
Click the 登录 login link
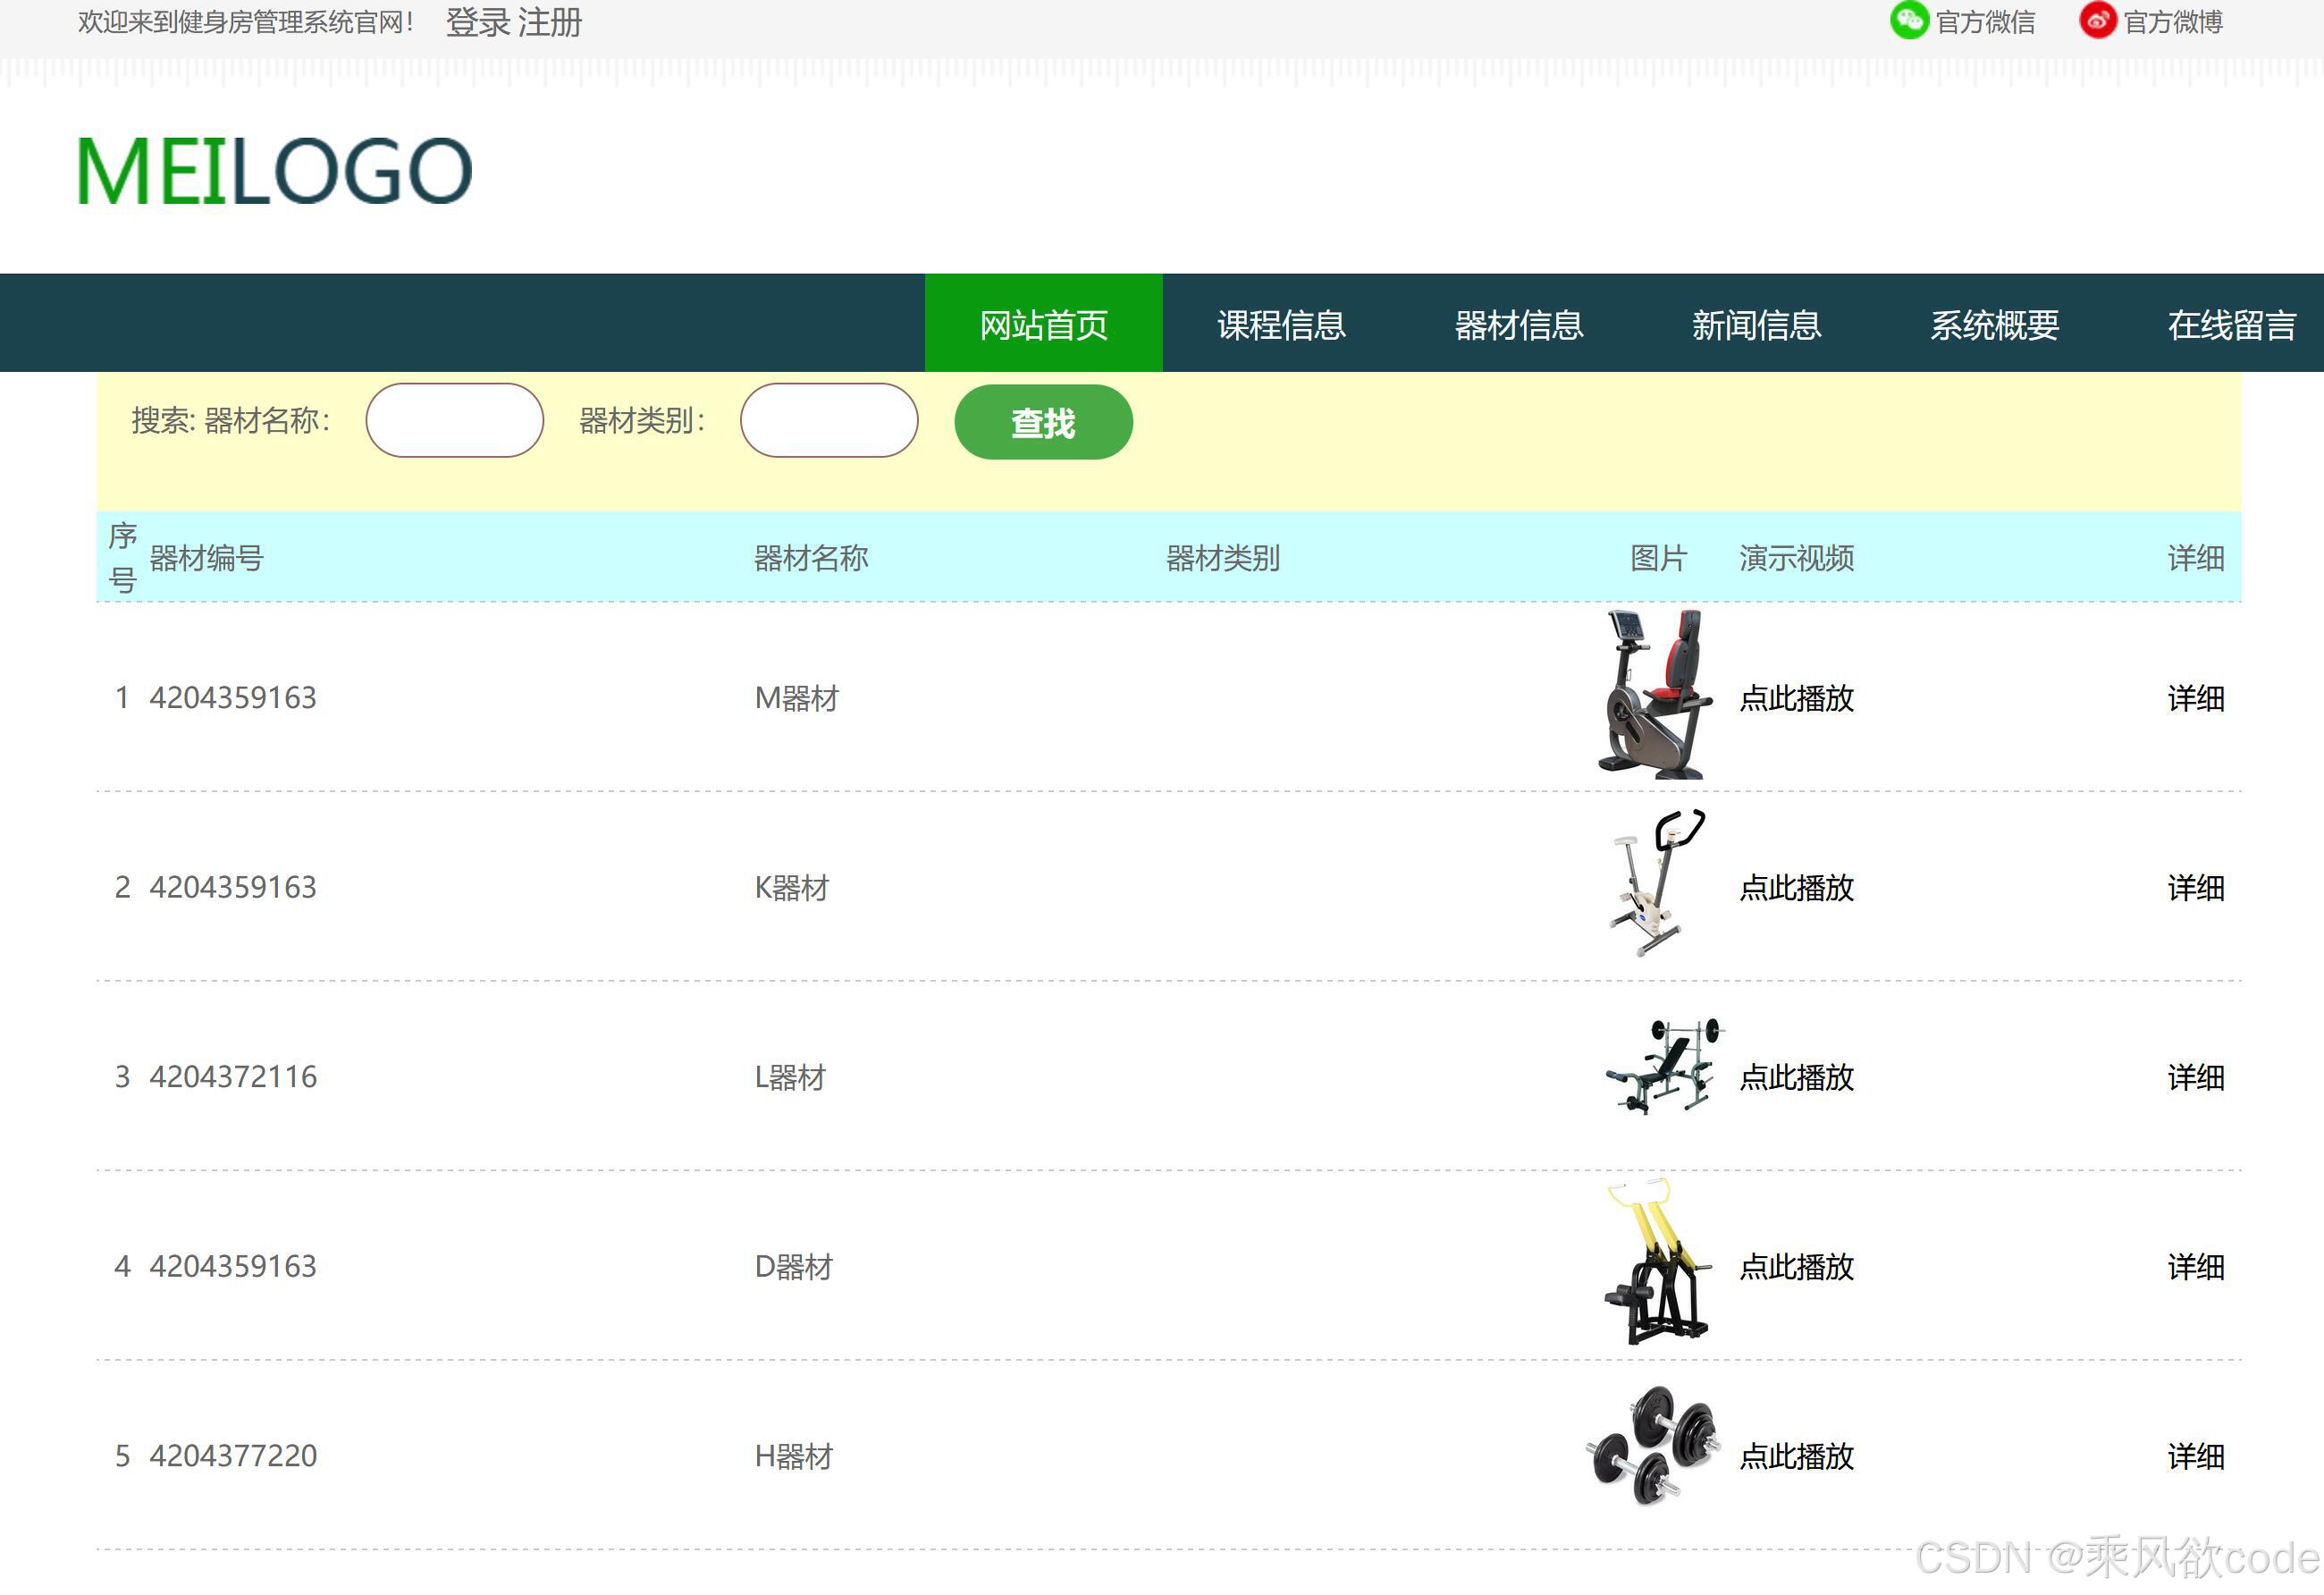pyautogui.click(x=477, y=22)
